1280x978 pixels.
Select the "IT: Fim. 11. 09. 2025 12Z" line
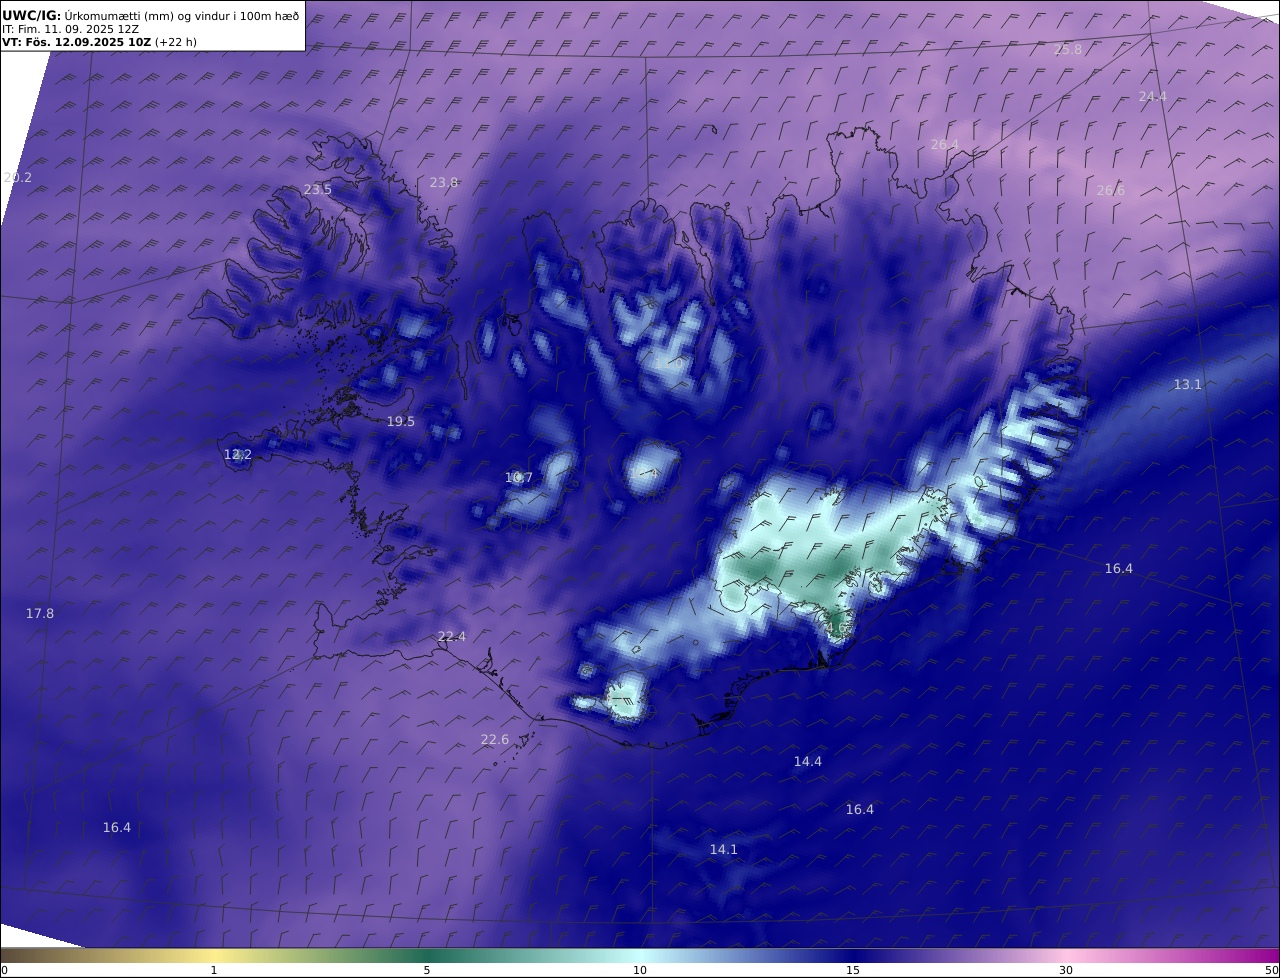[70, 29]
